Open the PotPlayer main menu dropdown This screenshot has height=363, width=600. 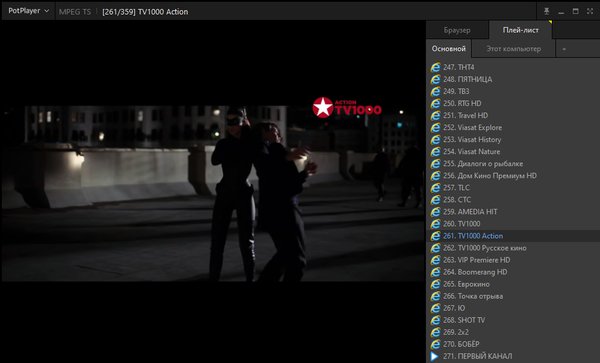pos(29,11)
